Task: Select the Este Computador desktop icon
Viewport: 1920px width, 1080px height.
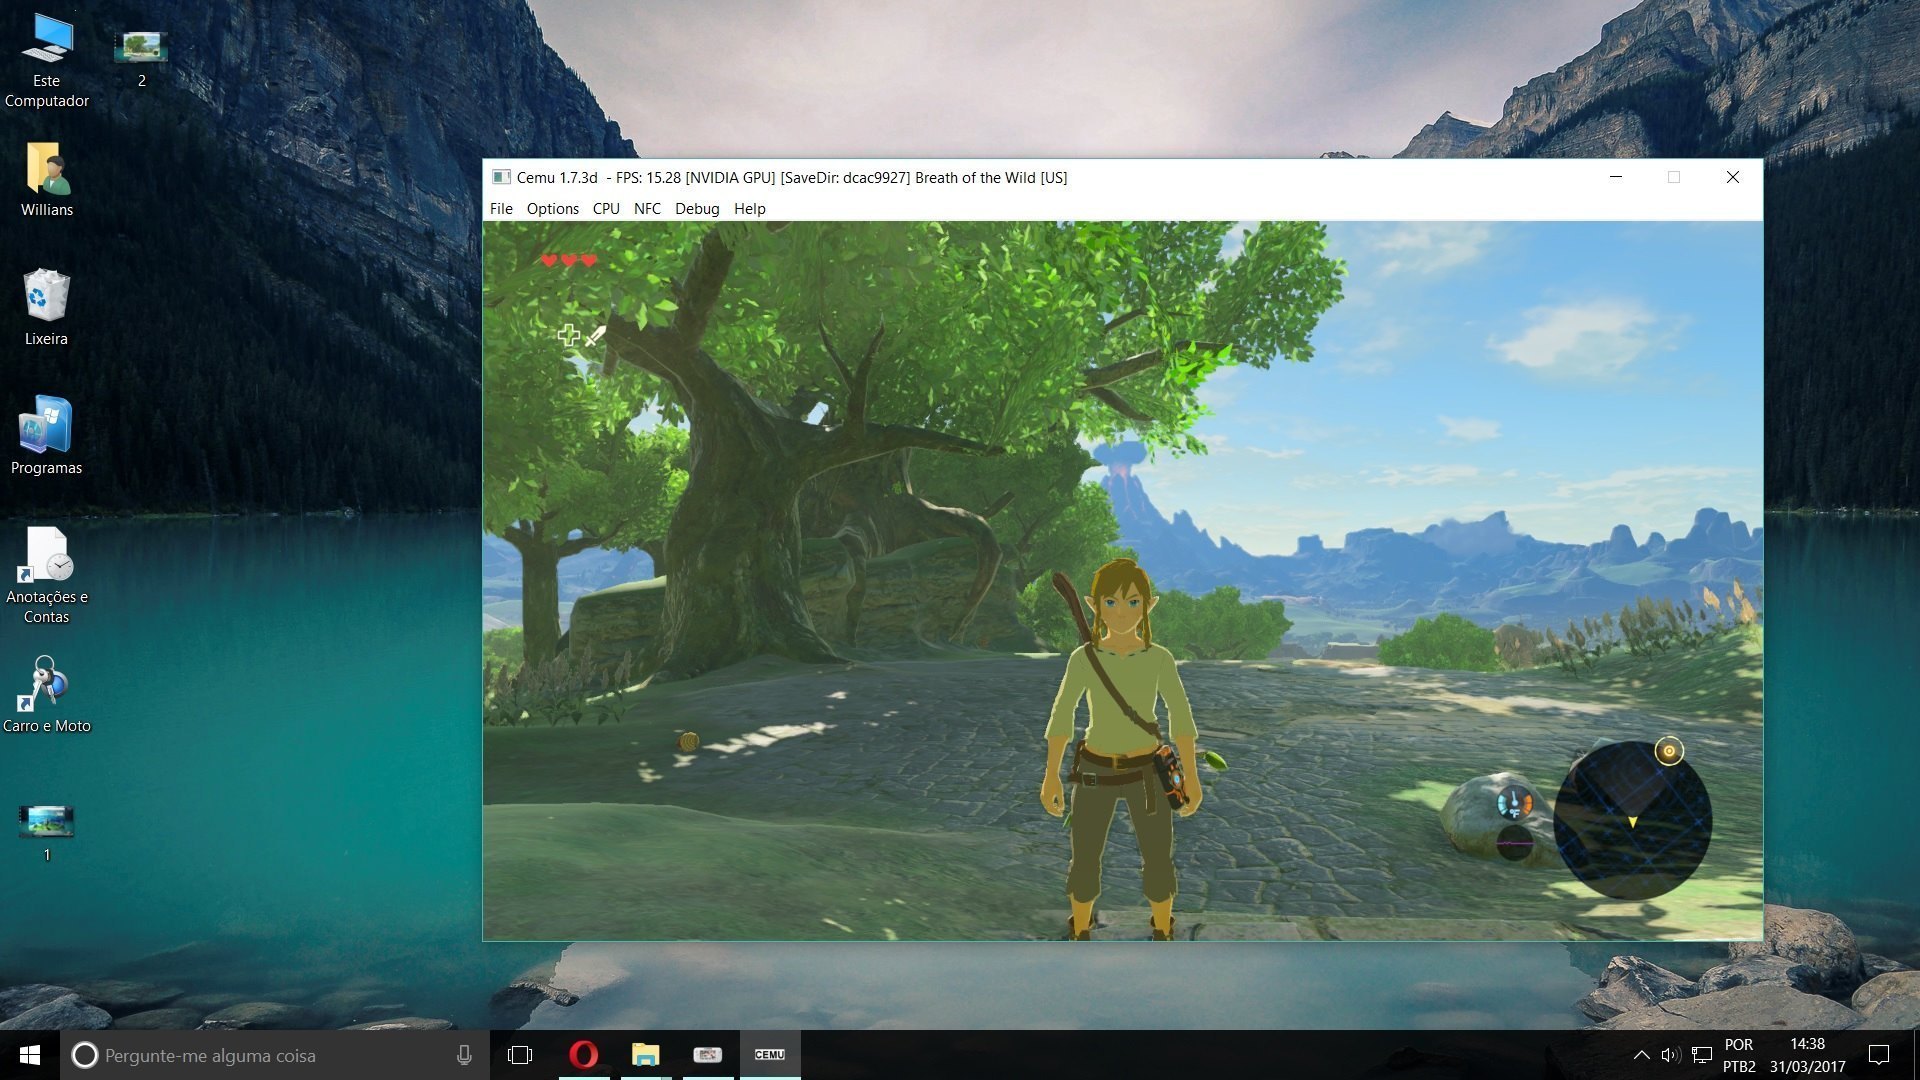Action: coord(46,60)
